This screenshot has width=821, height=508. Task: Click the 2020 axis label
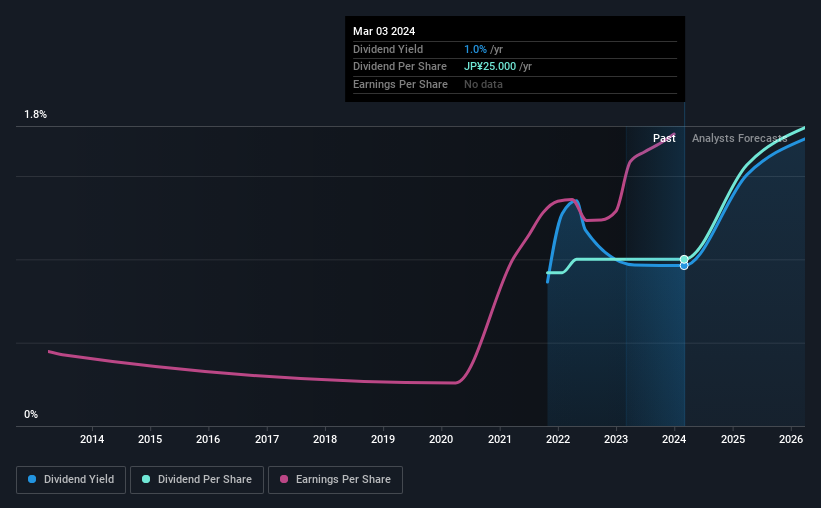pyautogui.click(x=441, y=439)
